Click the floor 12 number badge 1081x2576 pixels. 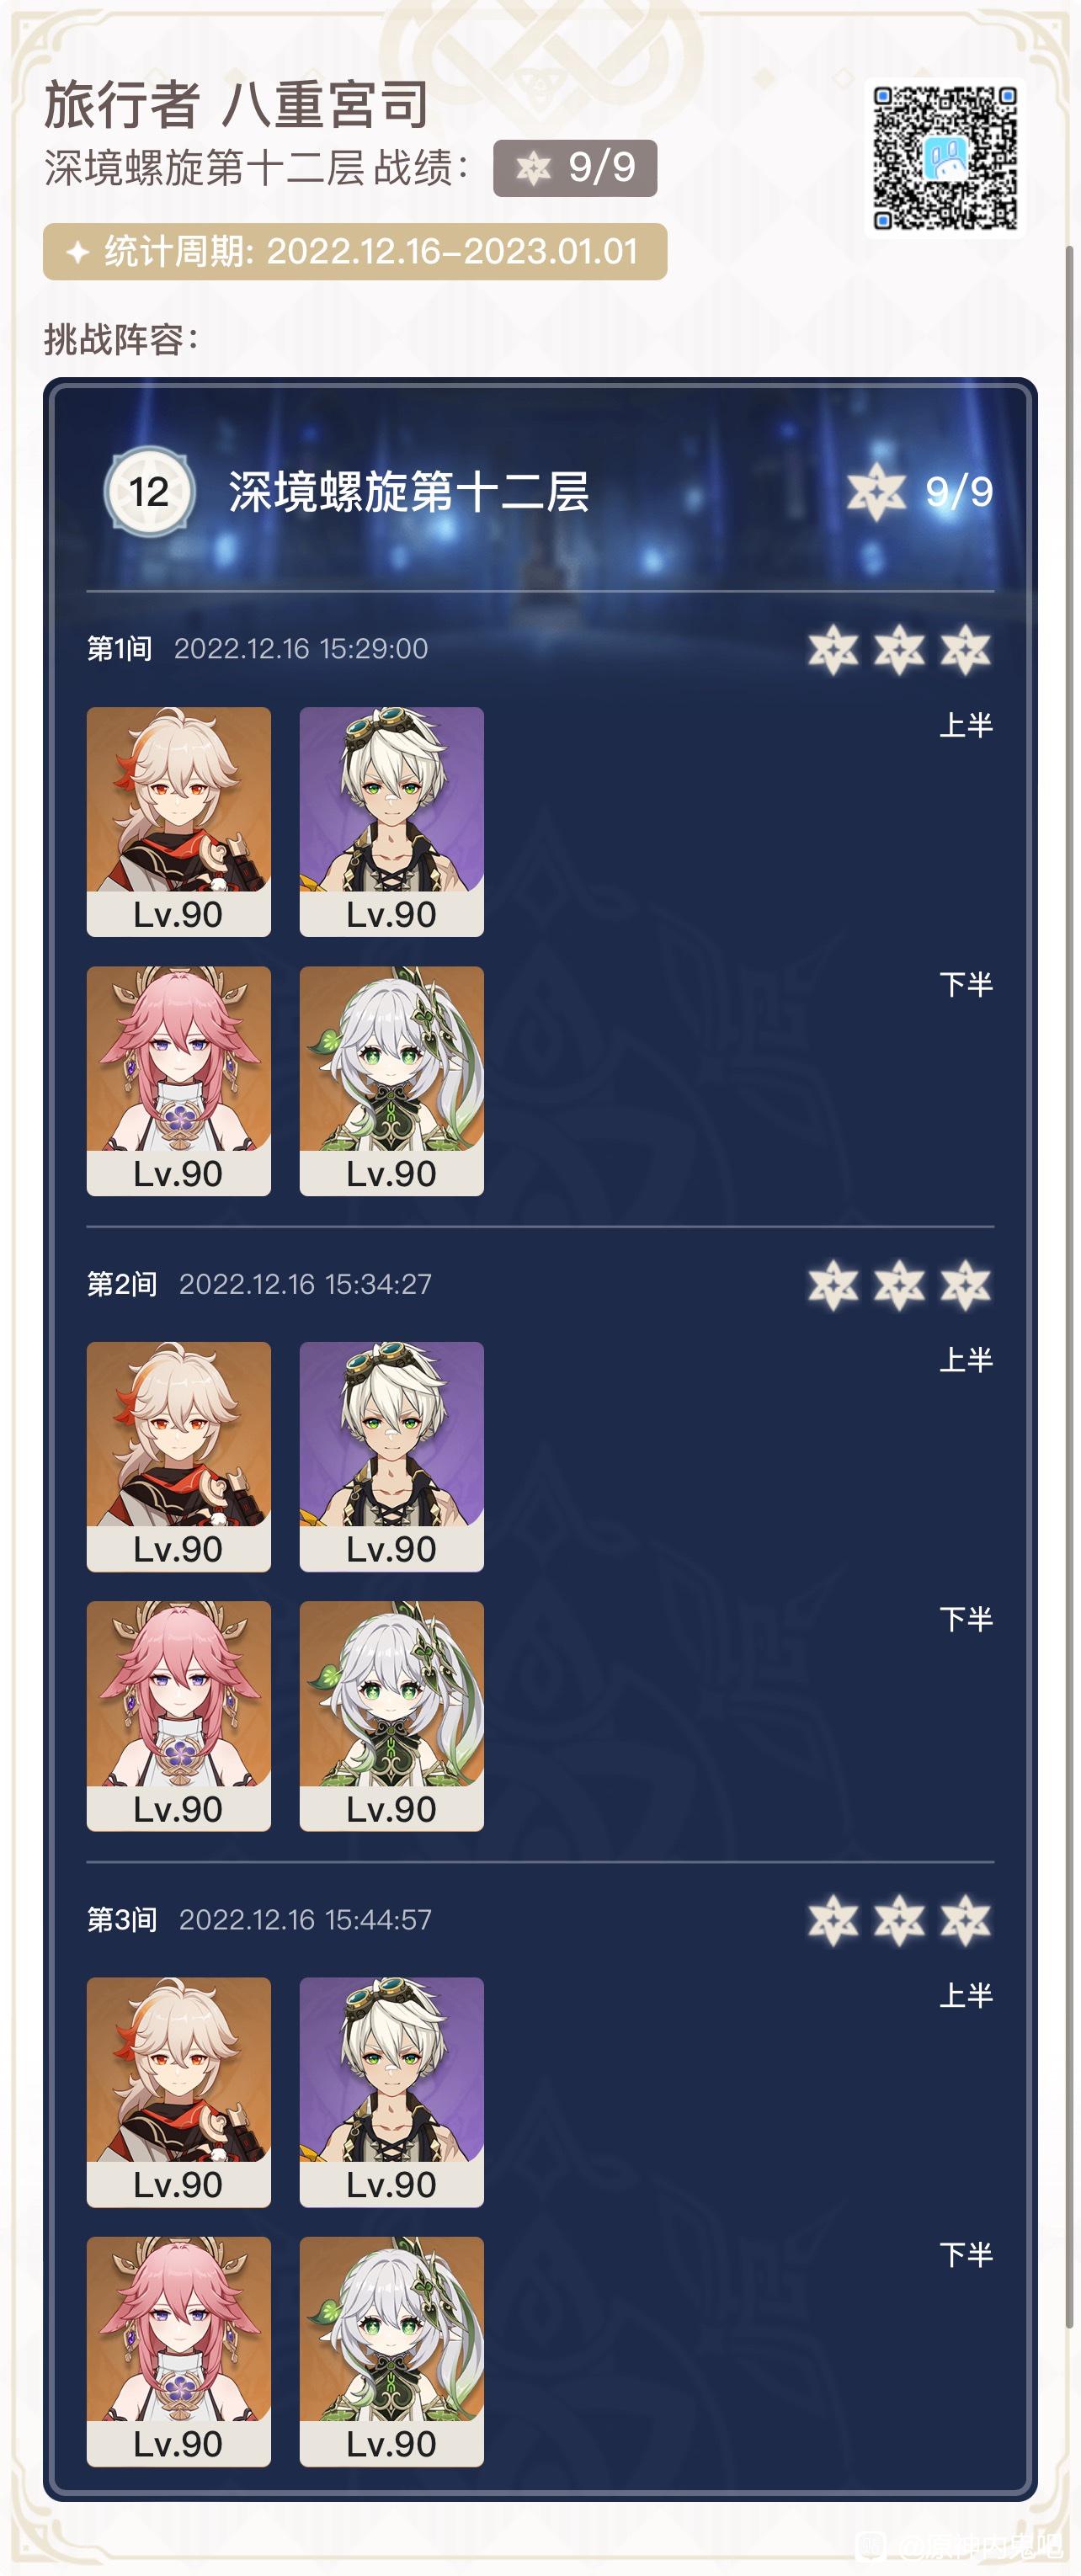click(x=149, y=491)
